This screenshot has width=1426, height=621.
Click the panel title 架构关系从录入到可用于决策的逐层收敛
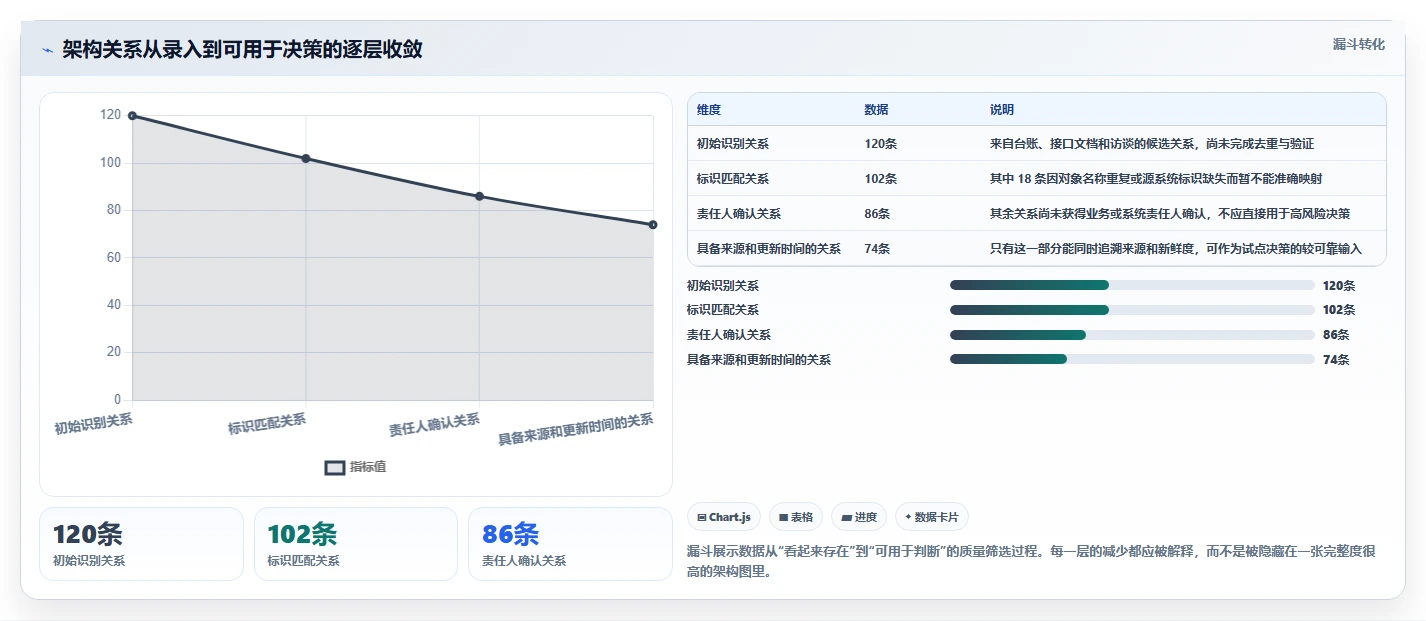pyautogui.click(x=242, y=50)
